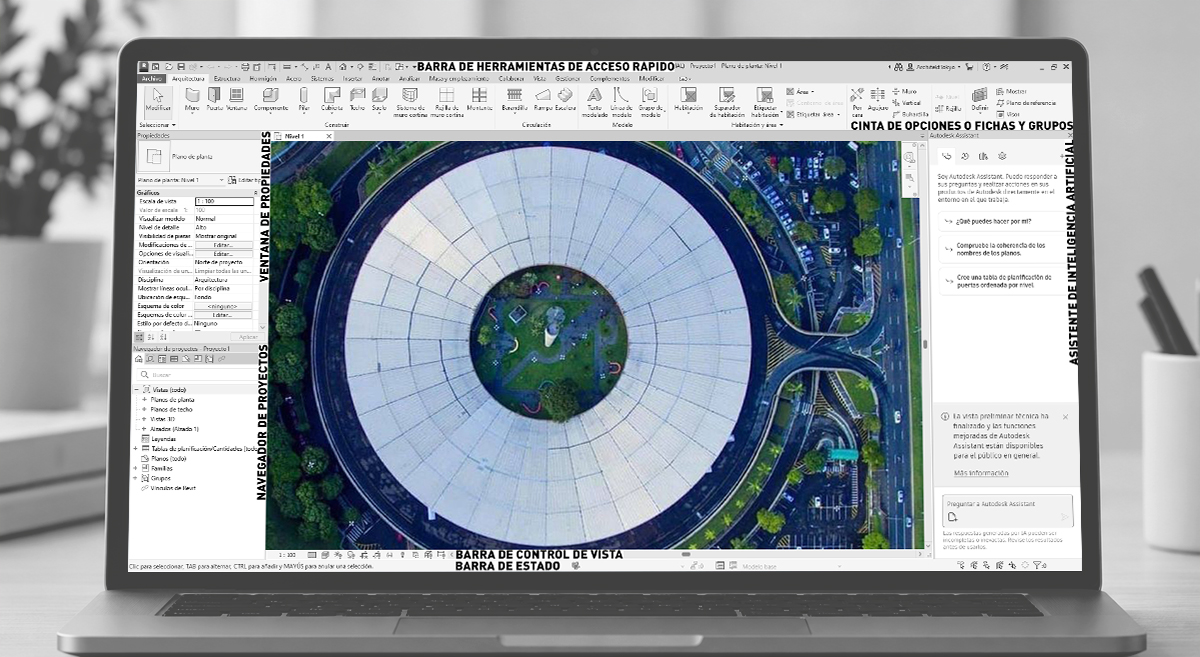Screen dimensions: 1200x657
Task: Switch to the Vista ribbon tab
Action: pyautogui.click(x=540, y=78)
